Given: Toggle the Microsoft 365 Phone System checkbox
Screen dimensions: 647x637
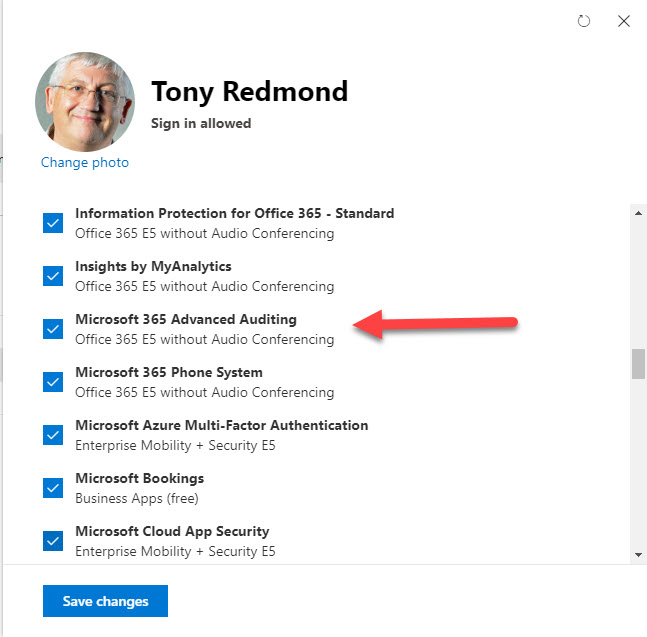Looking at the screenshot, I should pos(53,382).
